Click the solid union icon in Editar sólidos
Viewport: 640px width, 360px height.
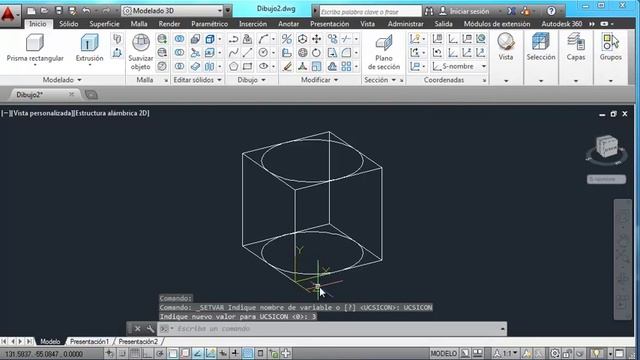(179, 39)
